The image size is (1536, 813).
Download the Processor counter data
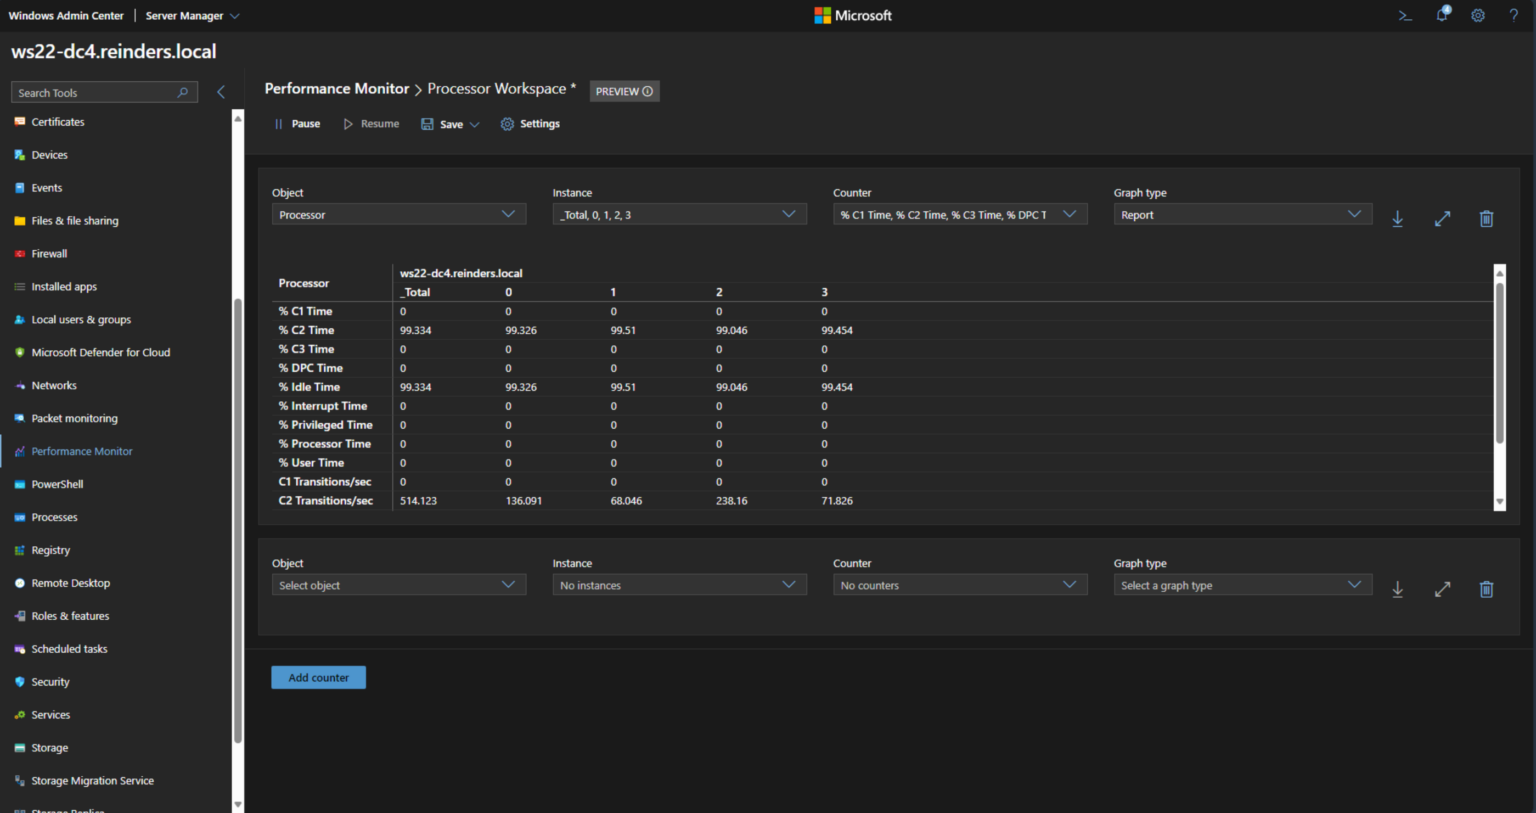coord(1397,218)
